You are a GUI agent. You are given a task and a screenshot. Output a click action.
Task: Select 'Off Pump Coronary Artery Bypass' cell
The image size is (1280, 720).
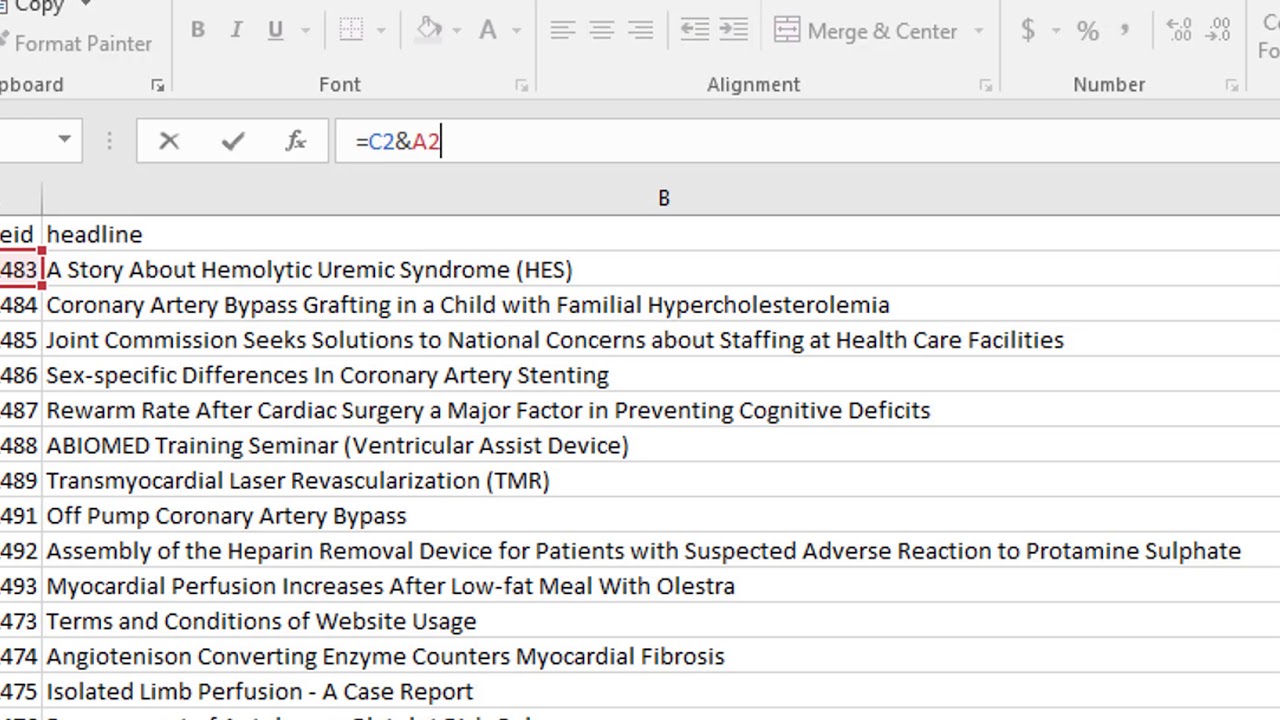(x=662, y=516)
